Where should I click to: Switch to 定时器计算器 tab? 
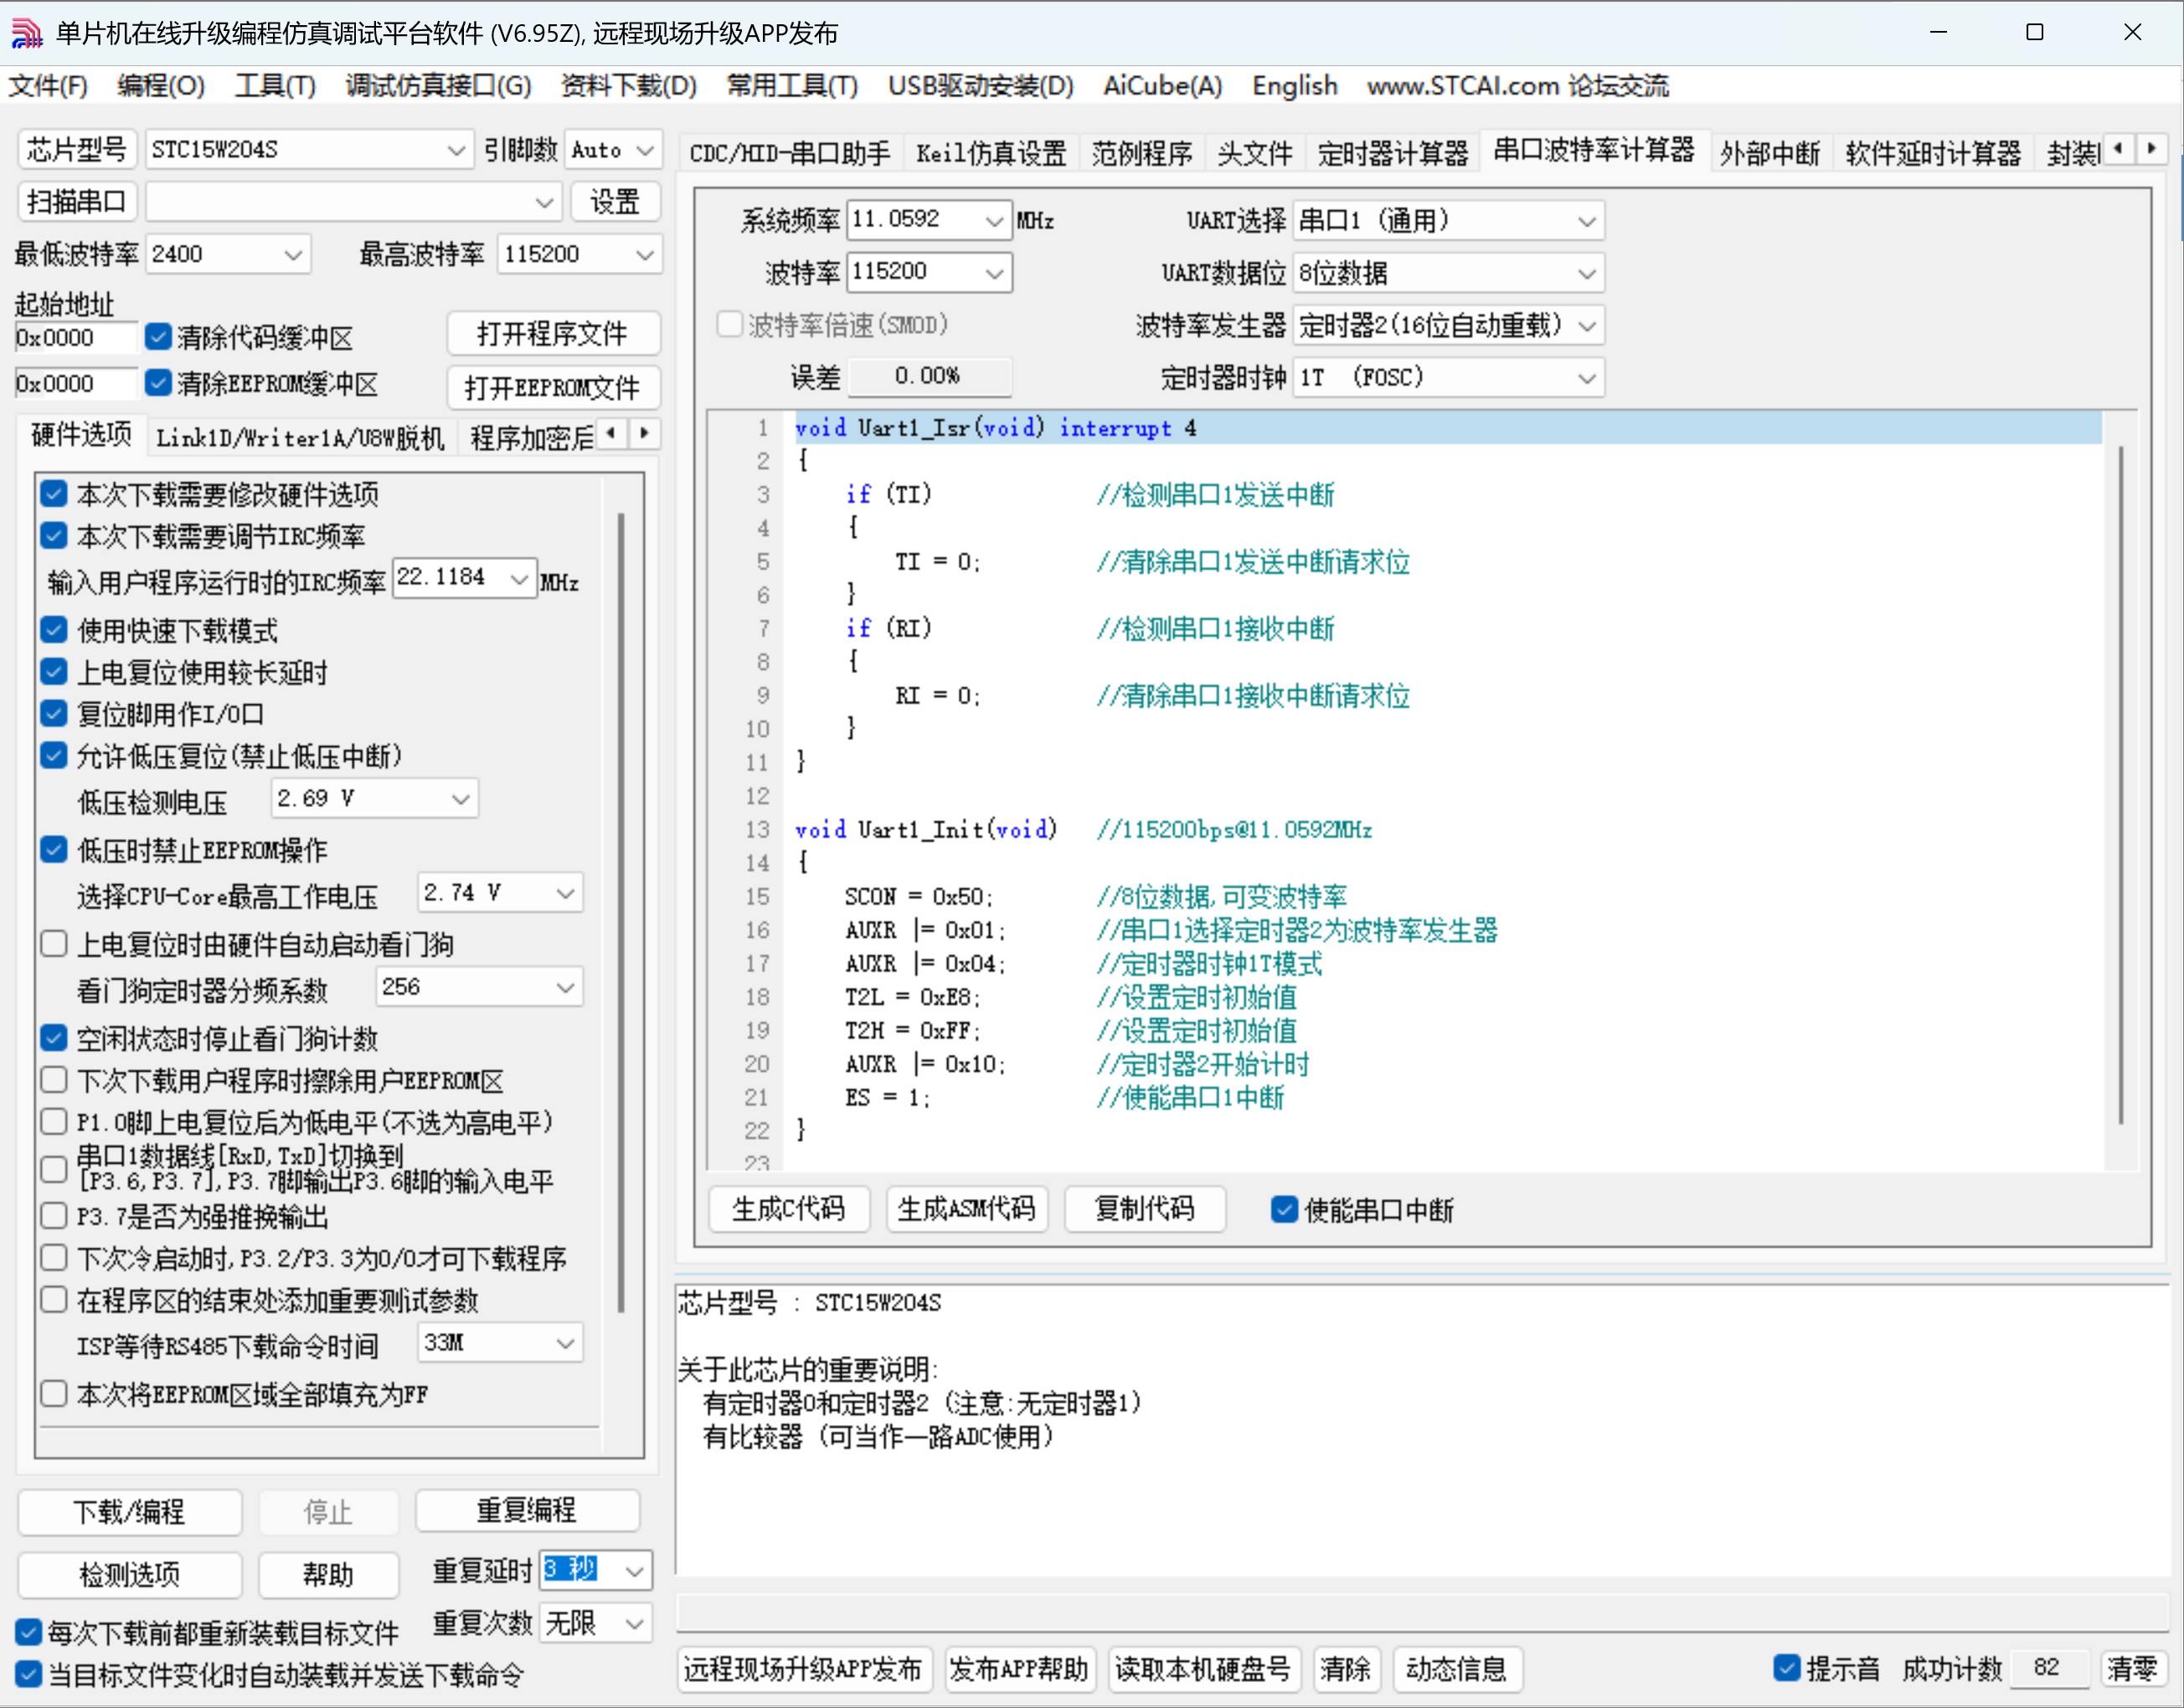(x=1393, y=153)
